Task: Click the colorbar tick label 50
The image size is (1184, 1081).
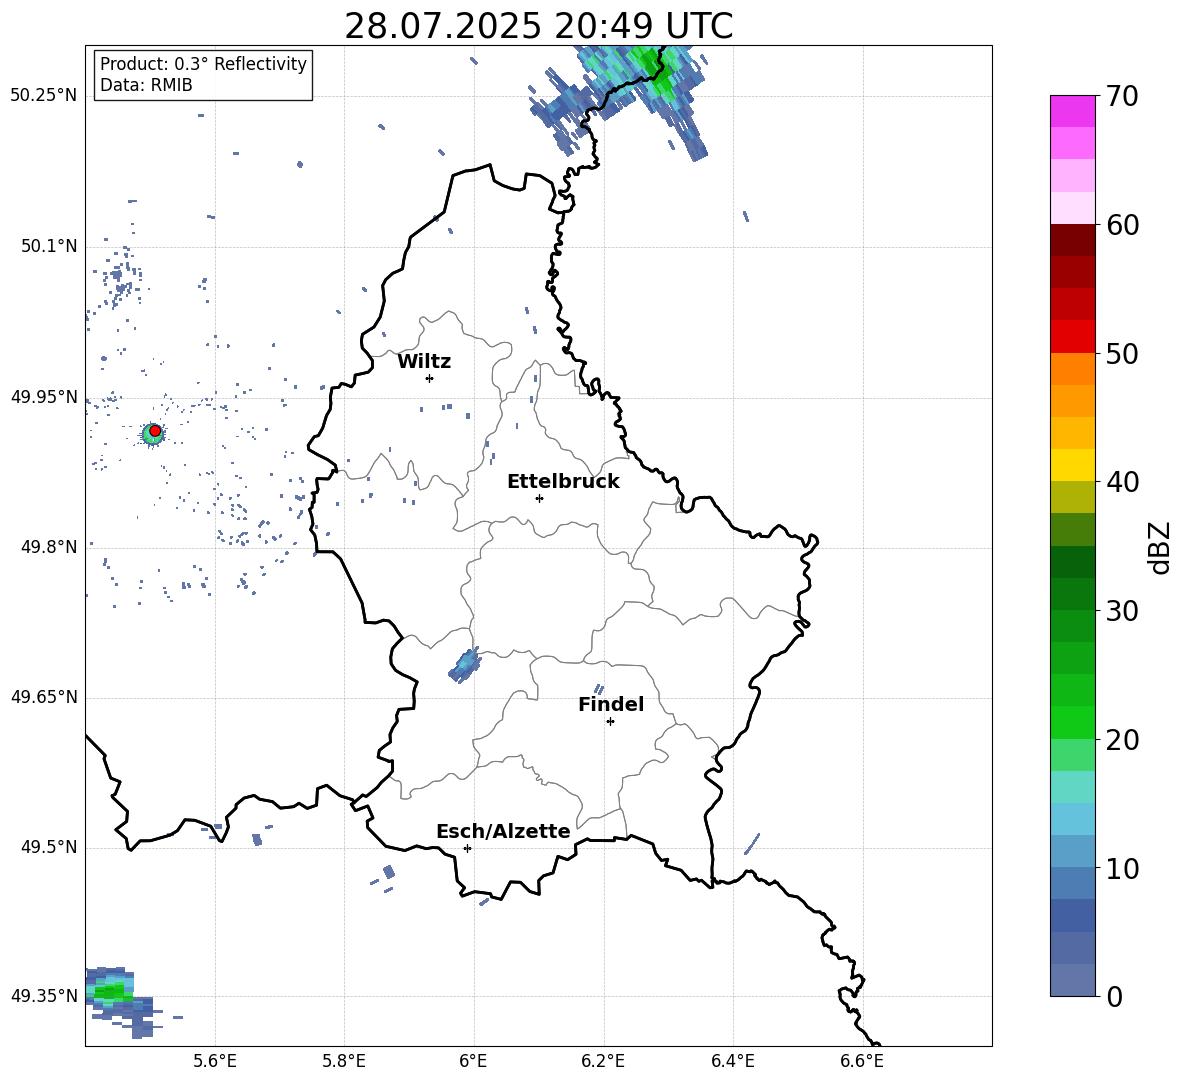Action: click(x=1122, y=353)
